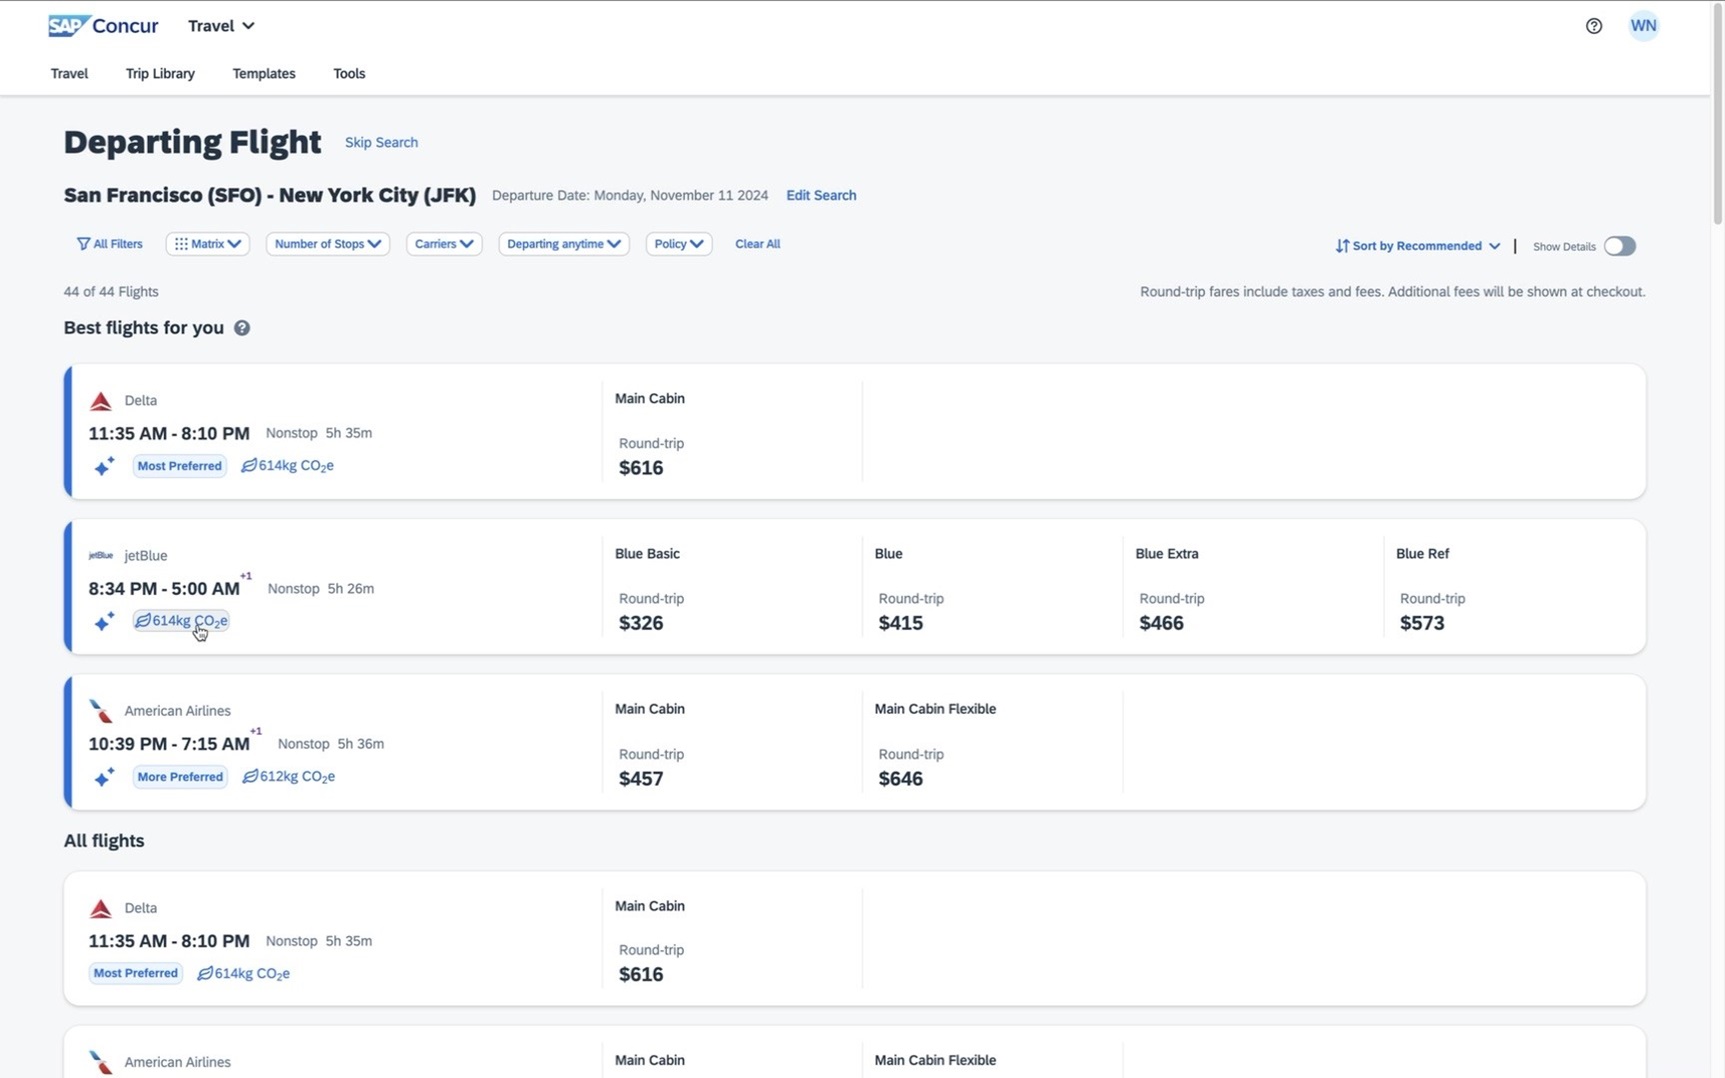Viewport: 1725px width, 1078px height.
Task: Click the 8:34 PM - 5:00 AM flight time
Action: coord(164,589)
